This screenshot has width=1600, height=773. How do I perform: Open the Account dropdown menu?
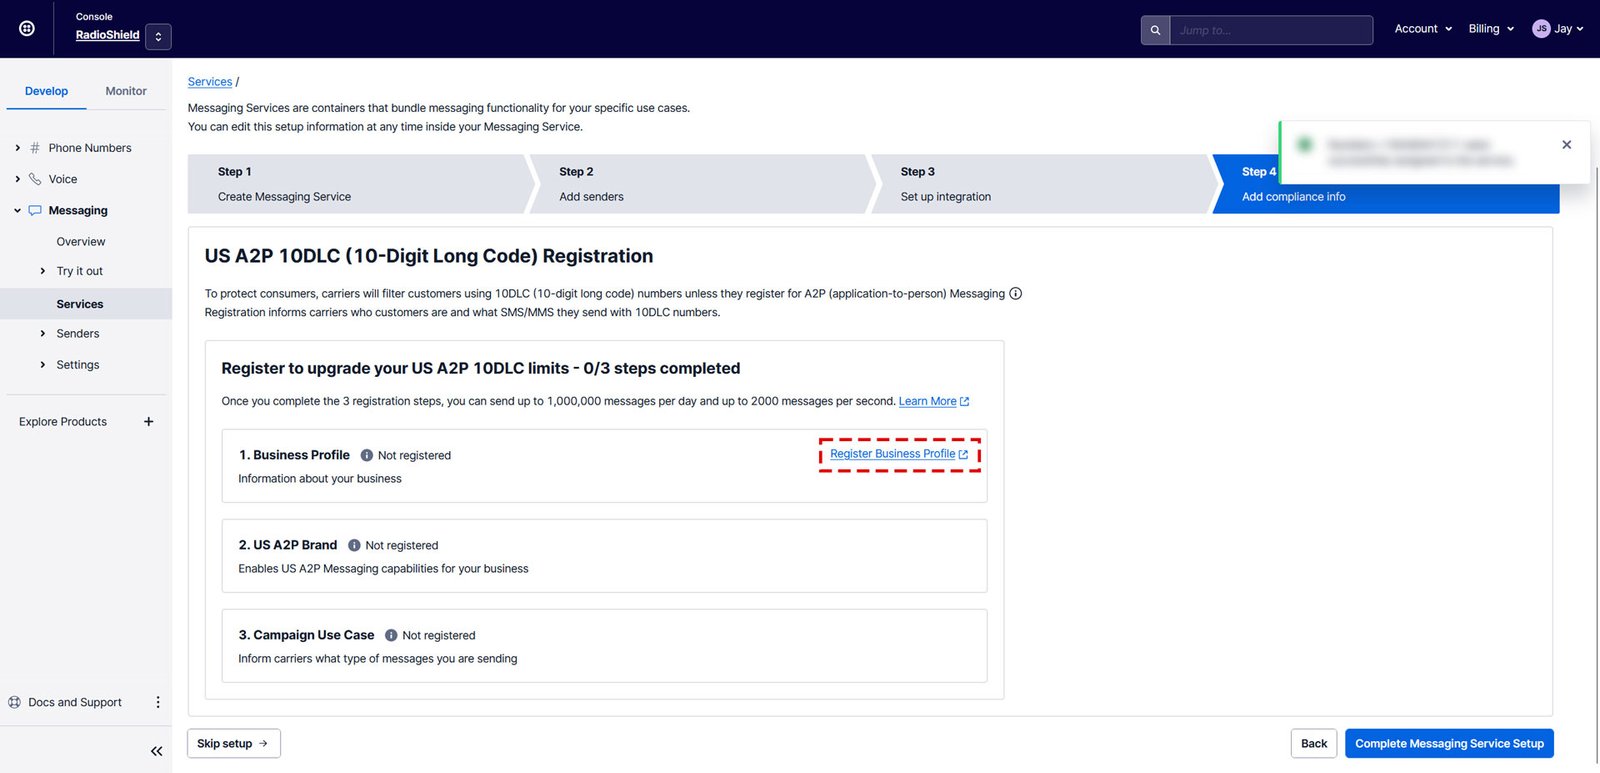pos(1422,29)
